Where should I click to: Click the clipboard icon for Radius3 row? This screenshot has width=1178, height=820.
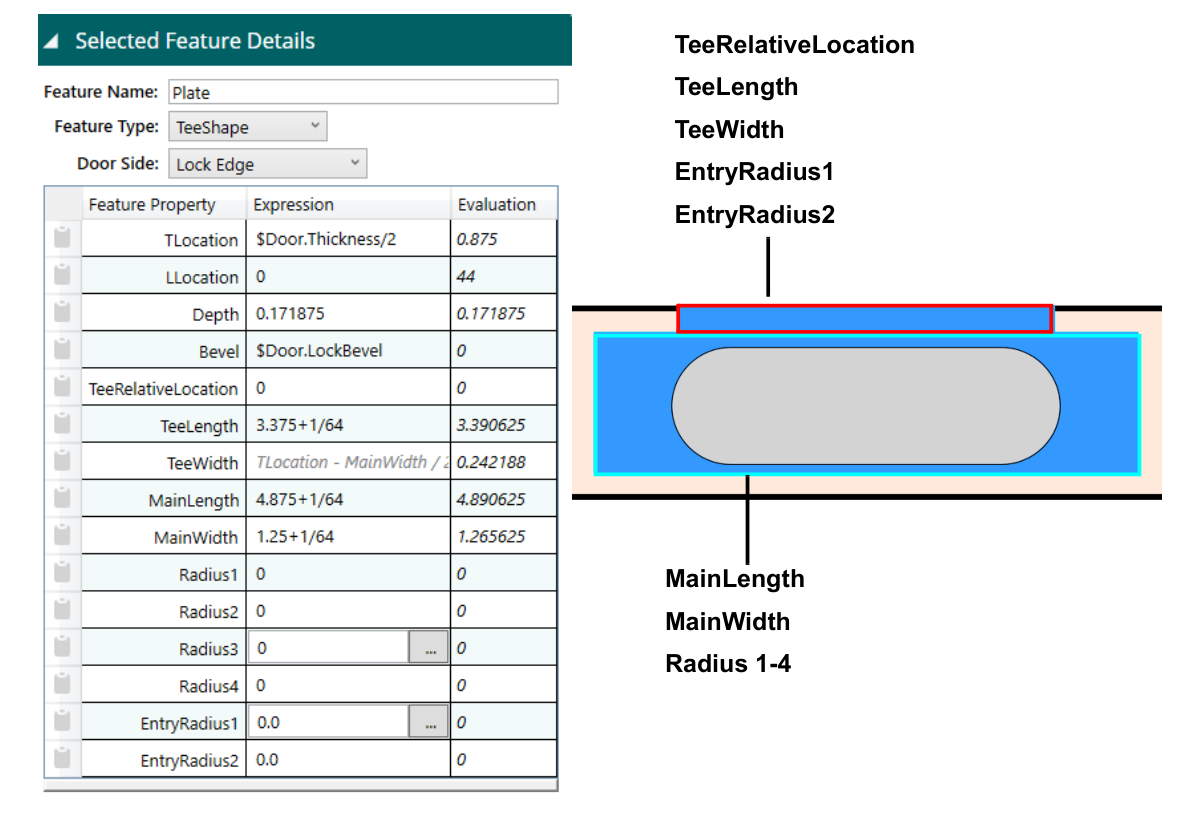(x=62, y=647)
